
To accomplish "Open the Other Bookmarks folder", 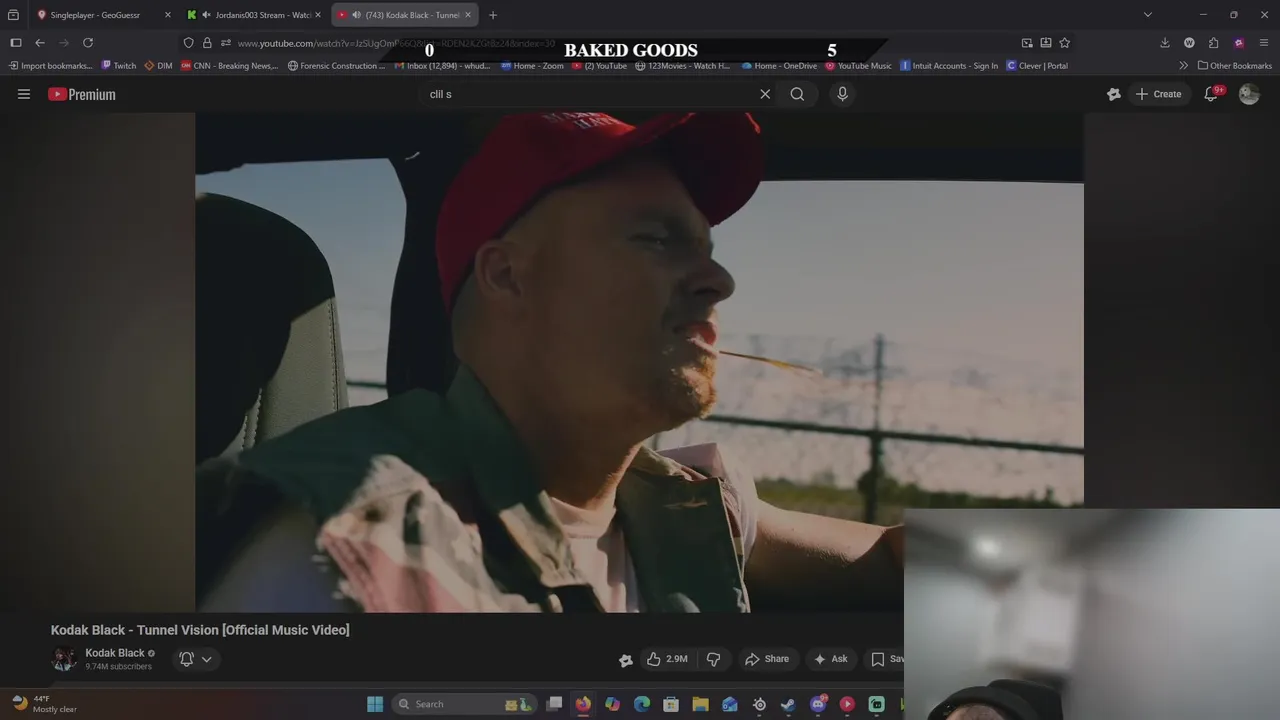I will (x=1235, y=66).
